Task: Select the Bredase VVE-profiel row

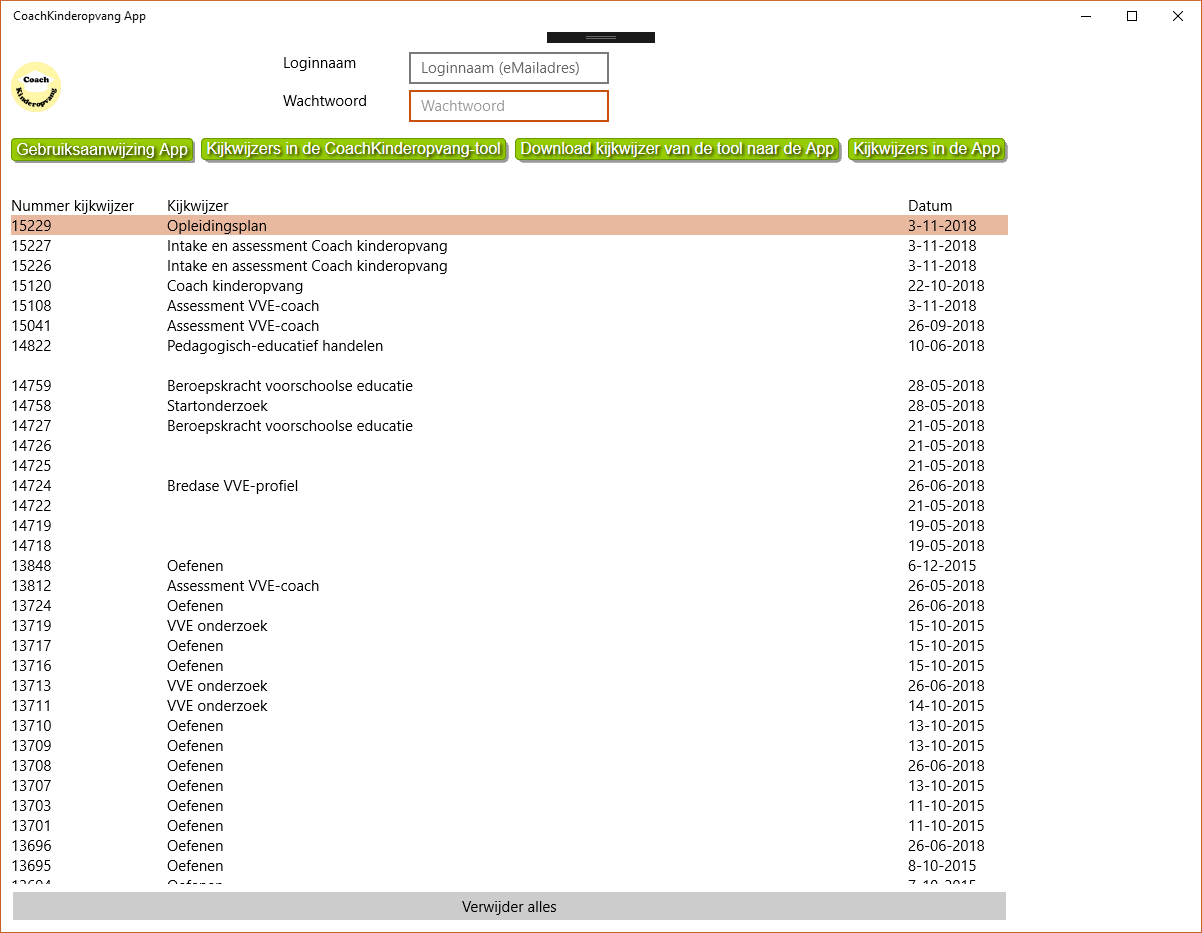Action: [x=509, y=486]
